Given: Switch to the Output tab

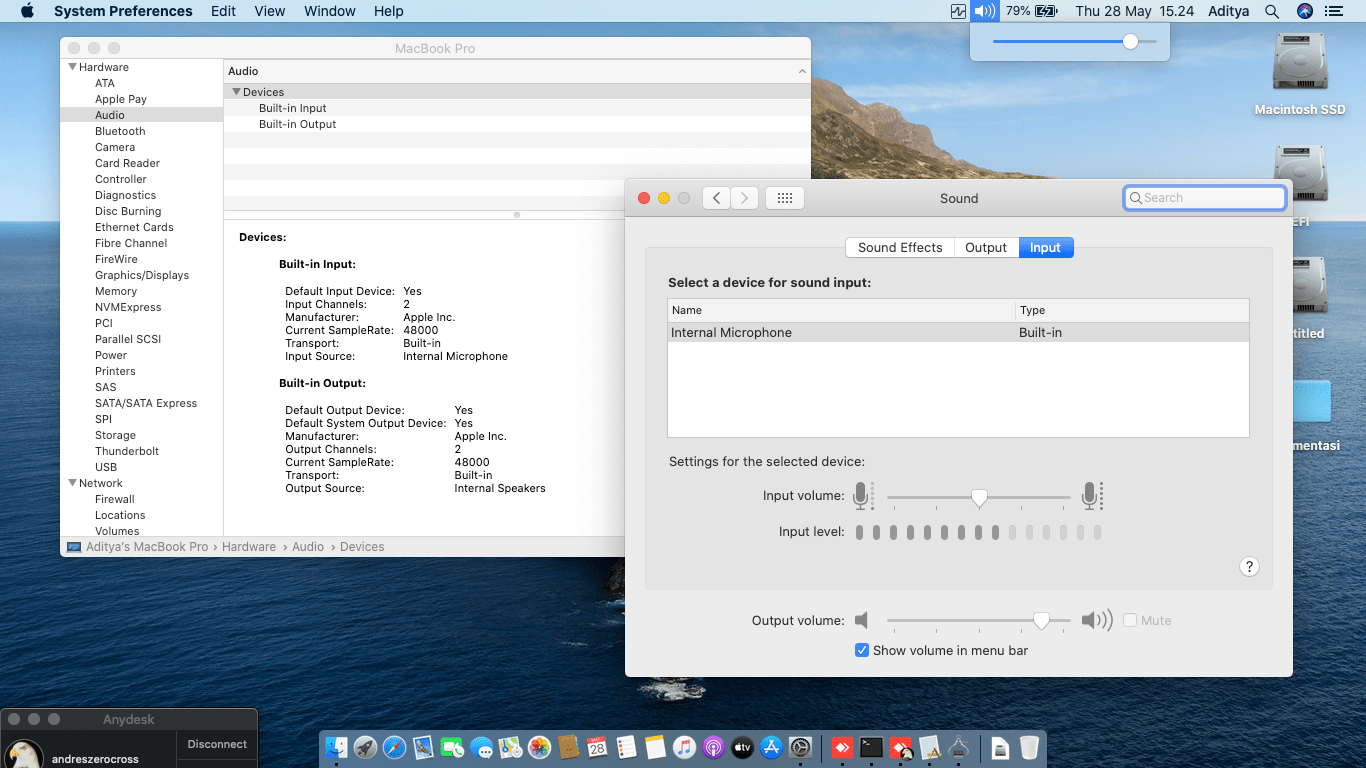Looking at the screenshot, I should (x=986, y=247).
